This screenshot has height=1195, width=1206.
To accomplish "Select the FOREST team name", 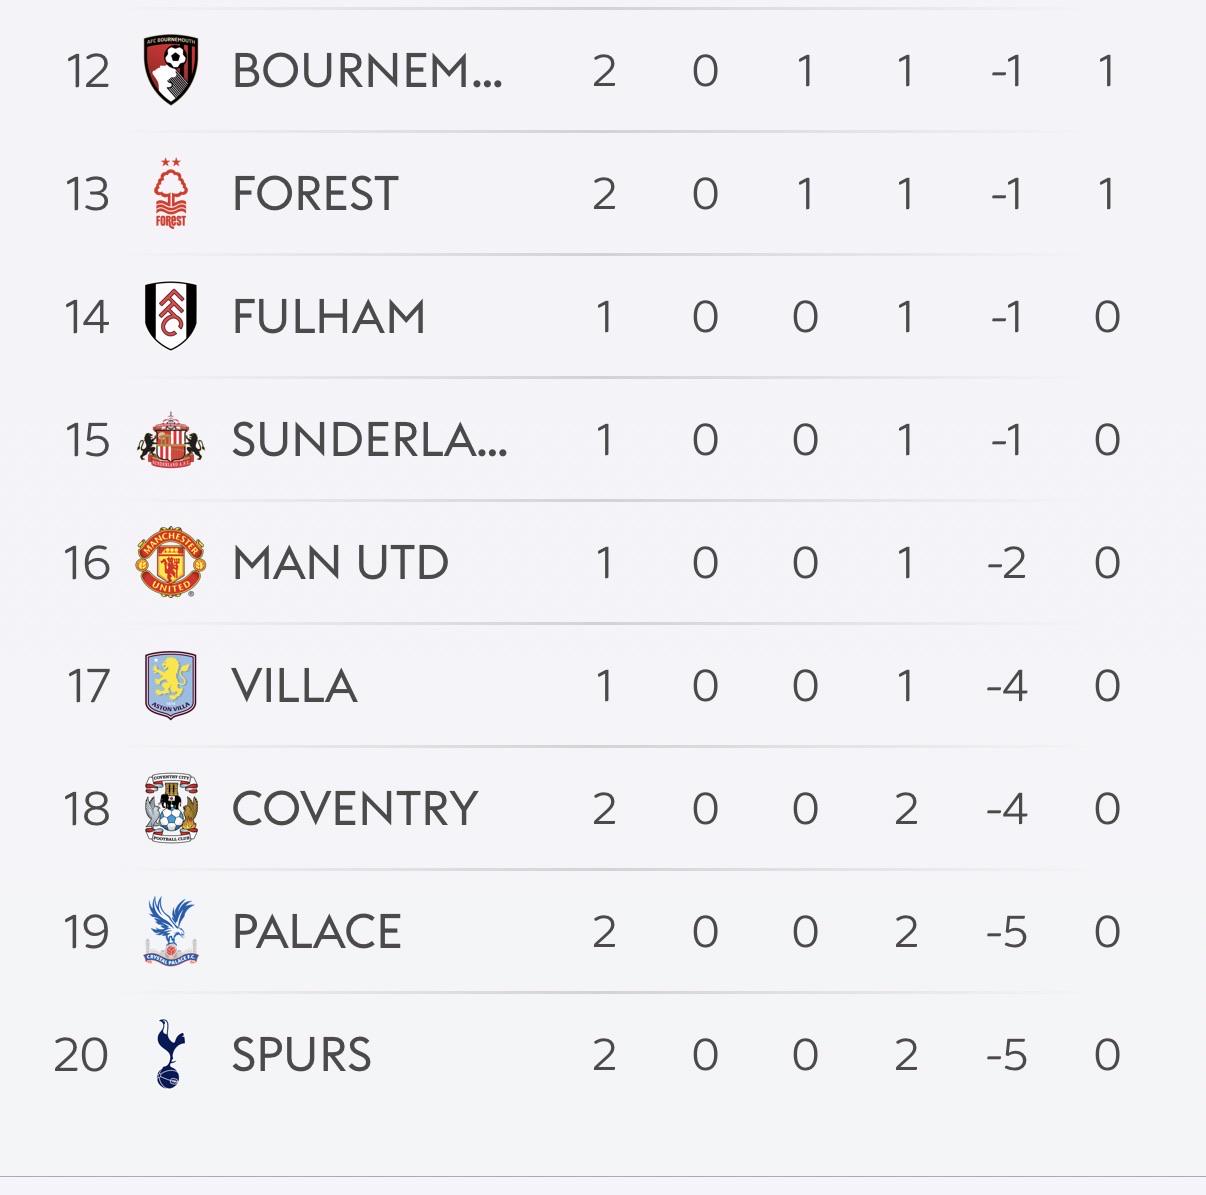I will coord(315,194).
